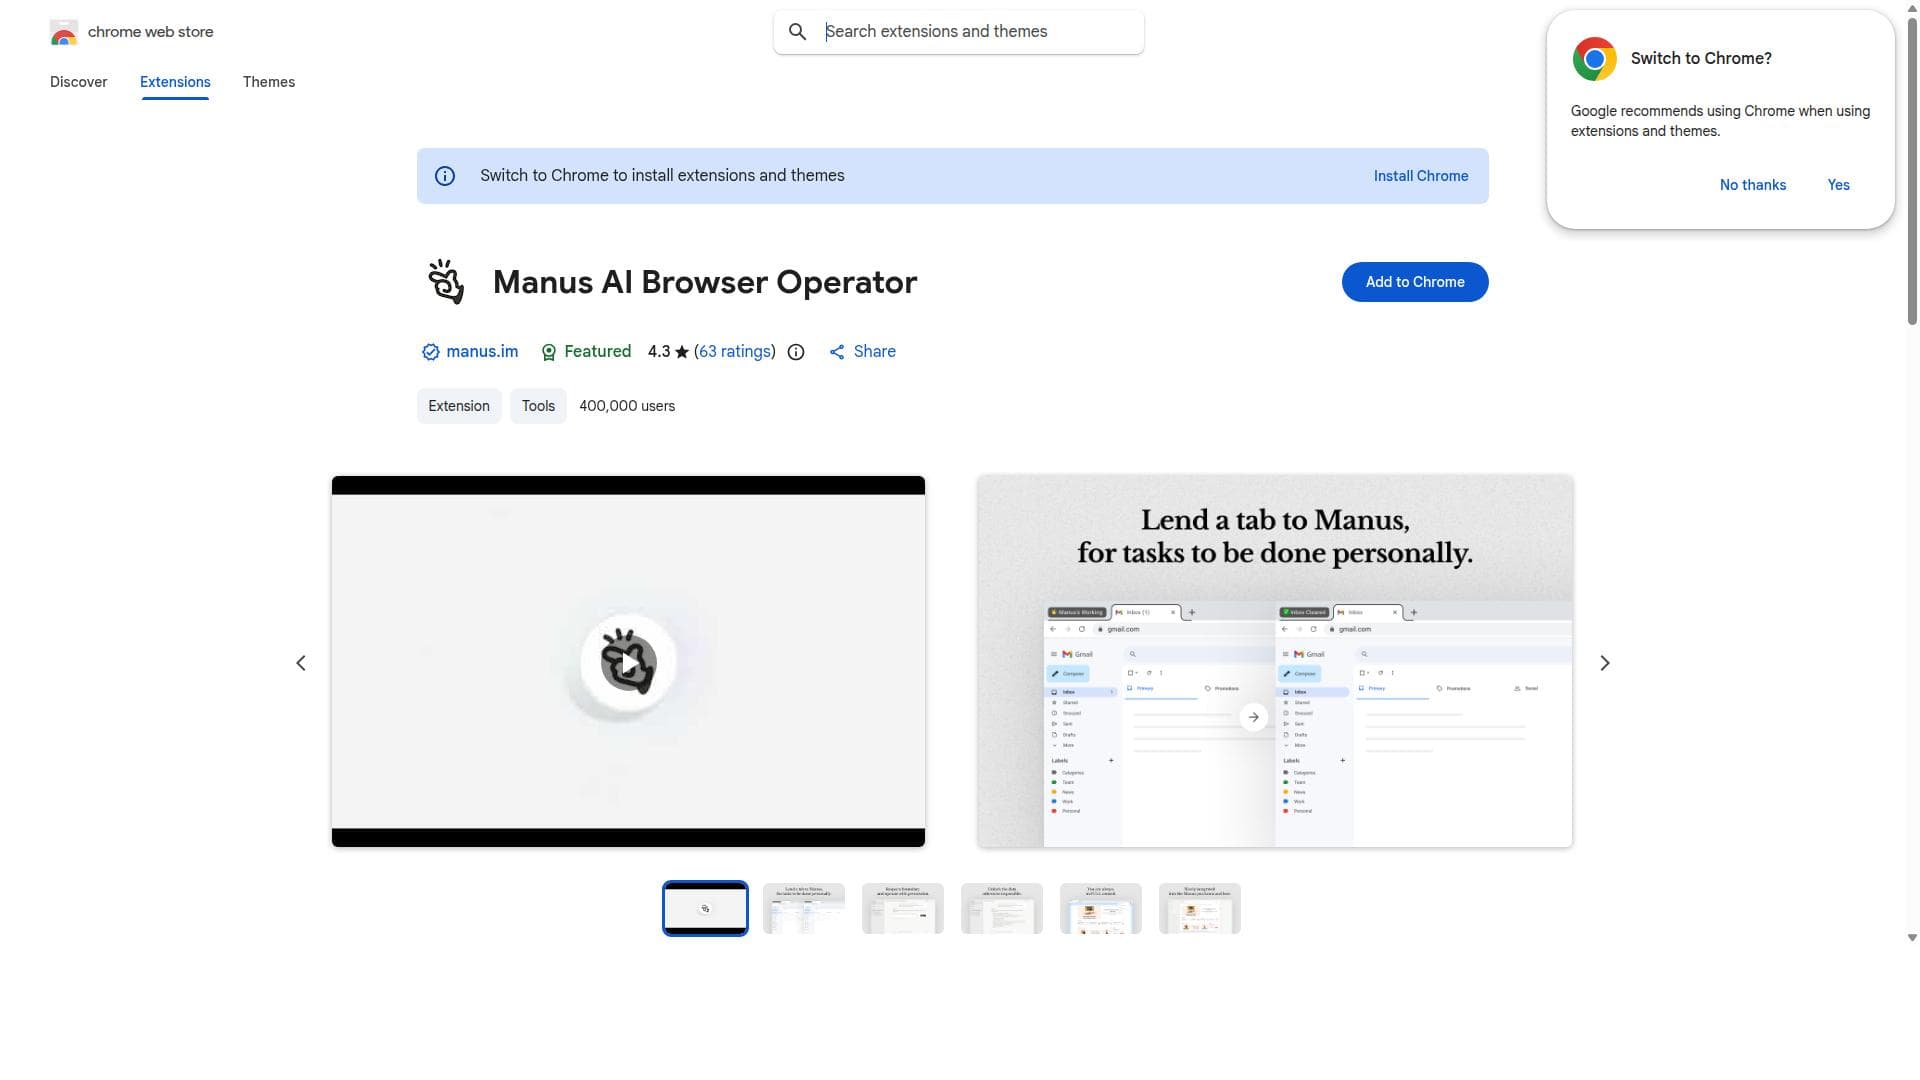This screenshot has width=1920, height=1080.
Task: Click the Chrome Web Store logo
Action: click(63, 32)
